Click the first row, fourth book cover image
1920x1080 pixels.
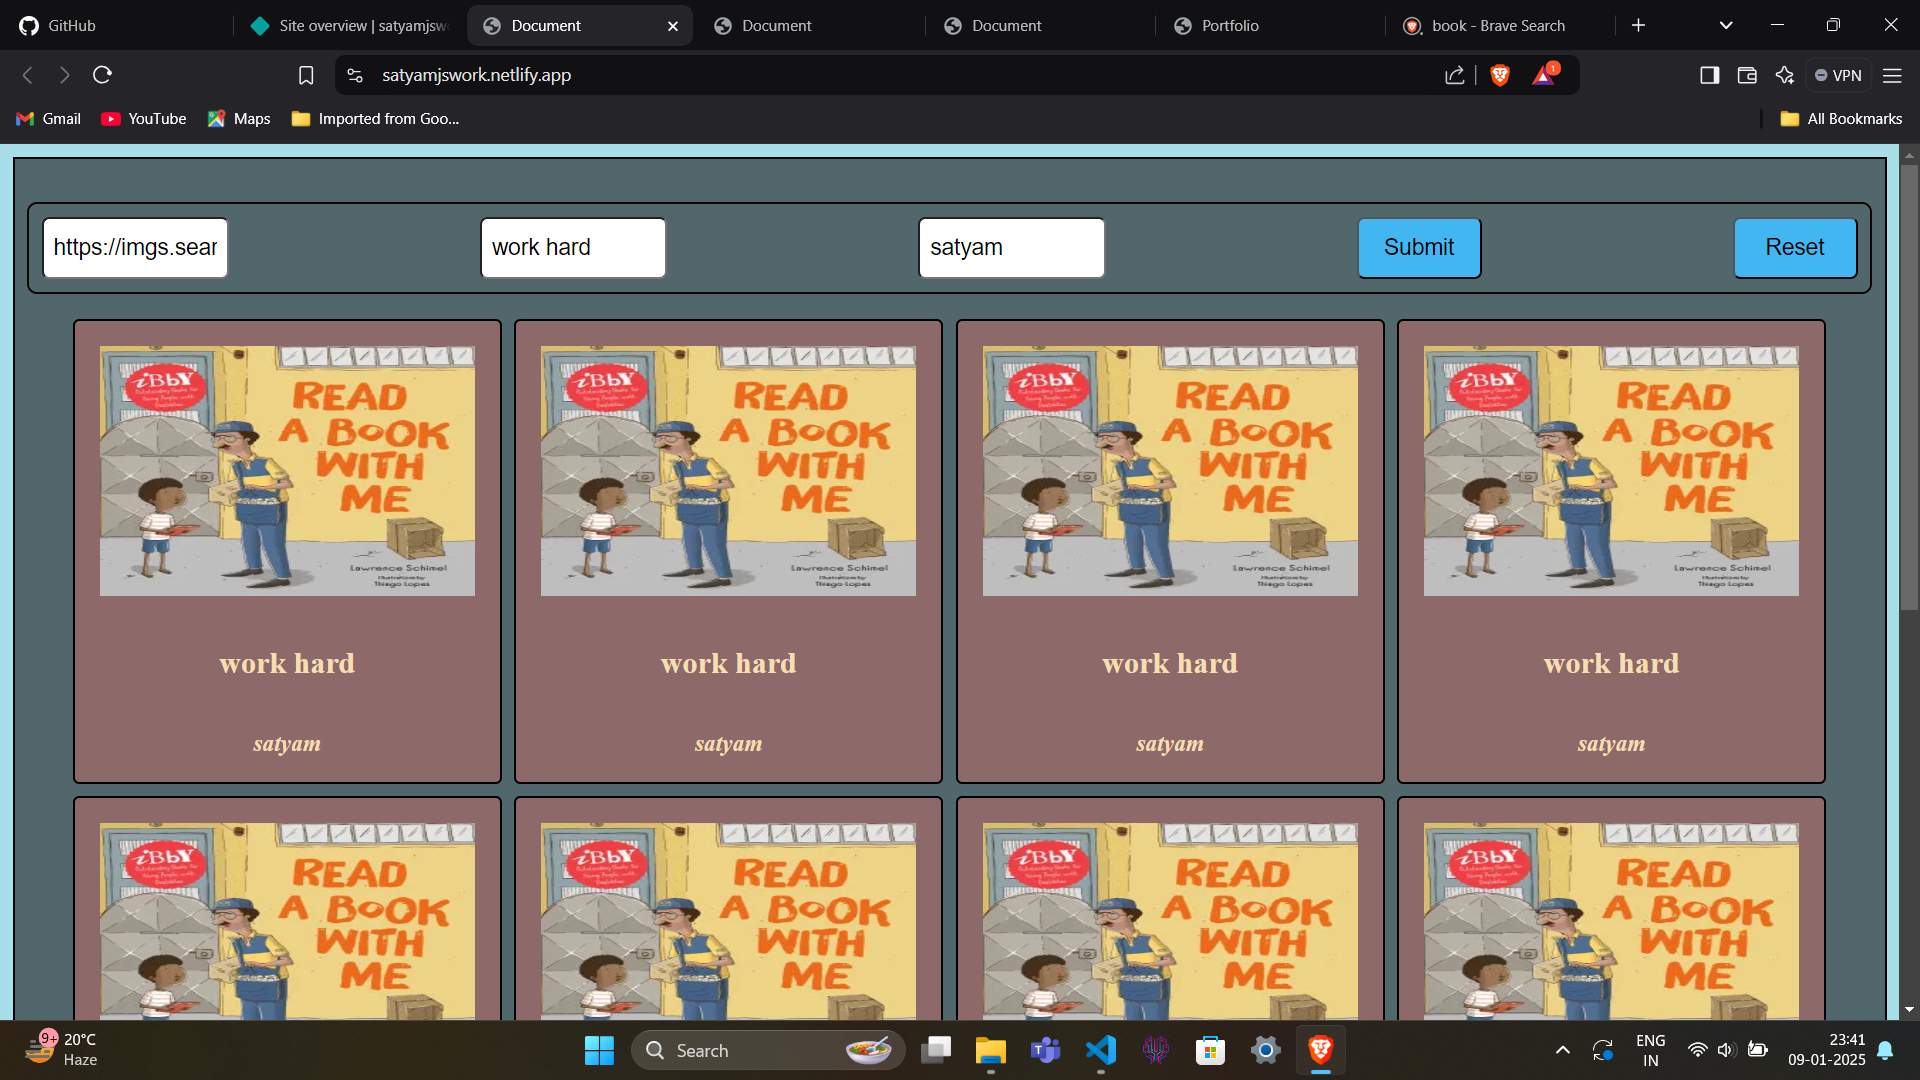point(1611,471)
